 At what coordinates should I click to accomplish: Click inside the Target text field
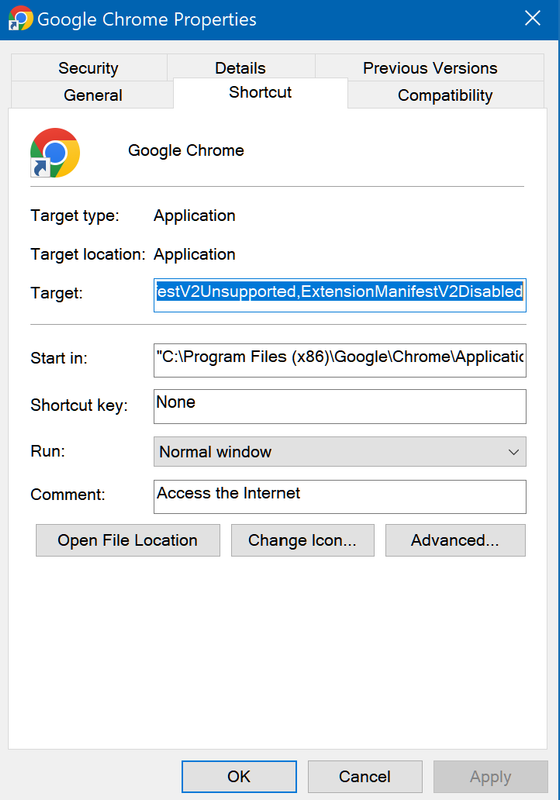(x=340, y=295)
